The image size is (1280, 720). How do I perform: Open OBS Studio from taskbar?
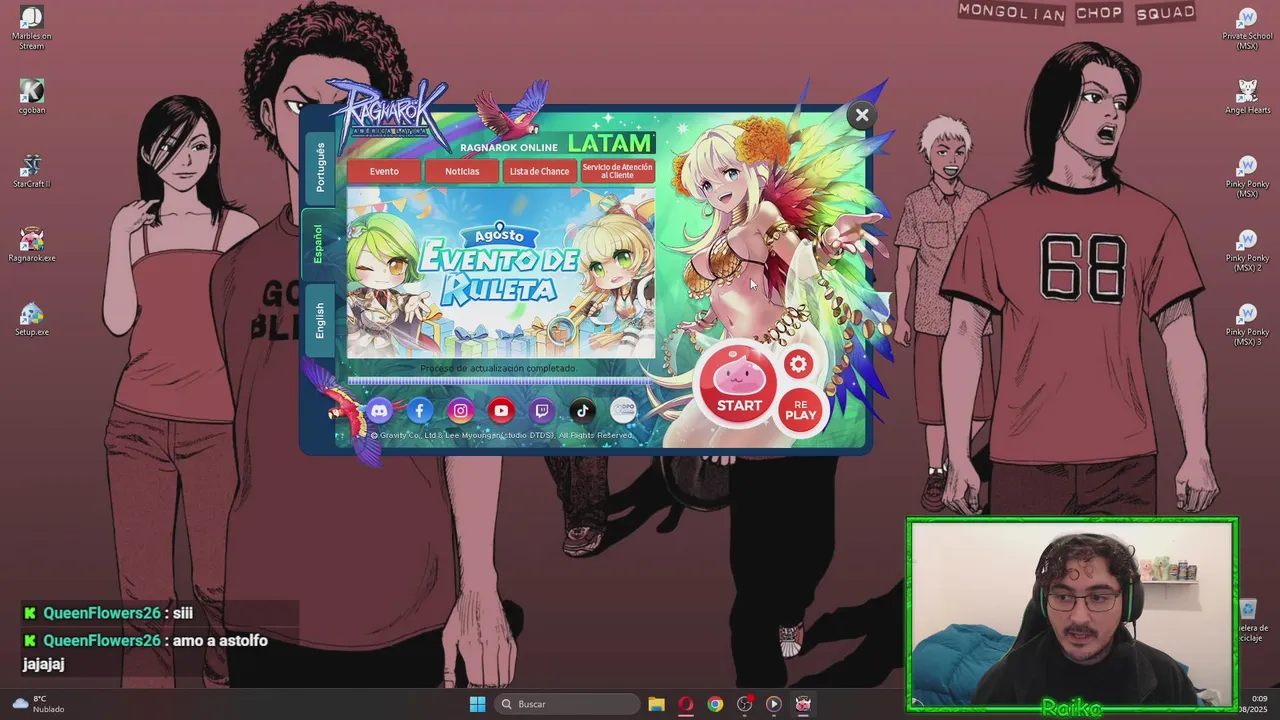(745, 704)
